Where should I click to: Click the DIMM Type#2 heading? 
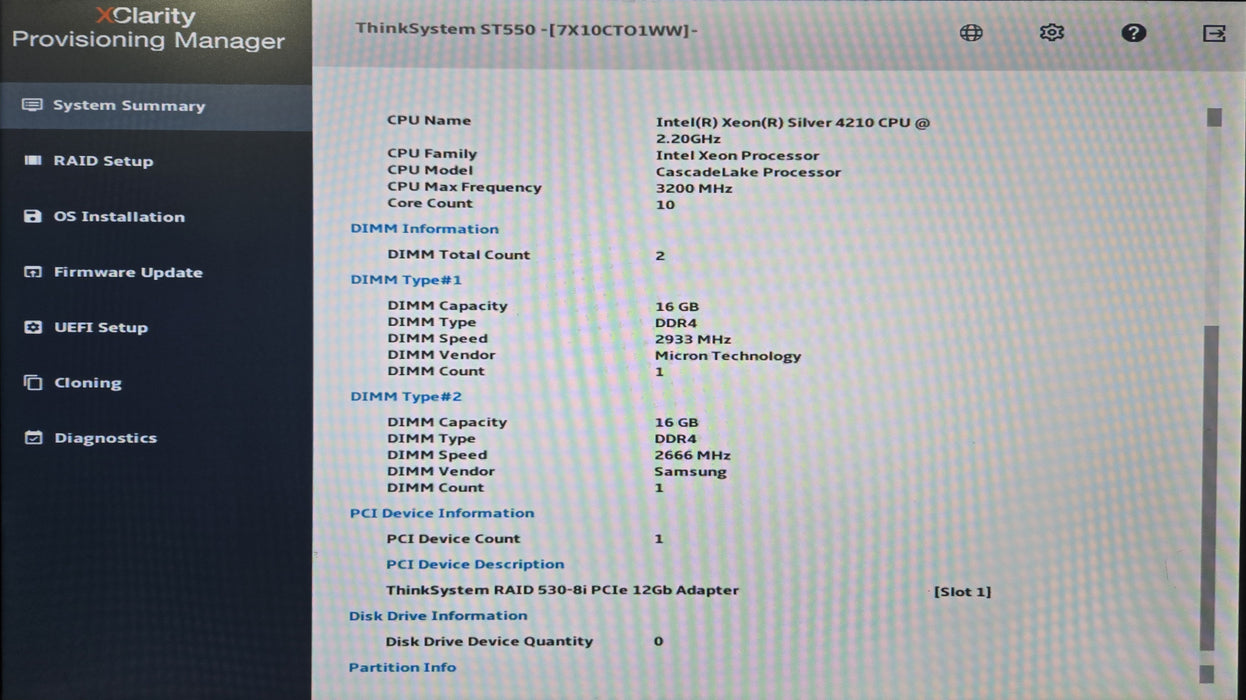(x=406, y=397)
